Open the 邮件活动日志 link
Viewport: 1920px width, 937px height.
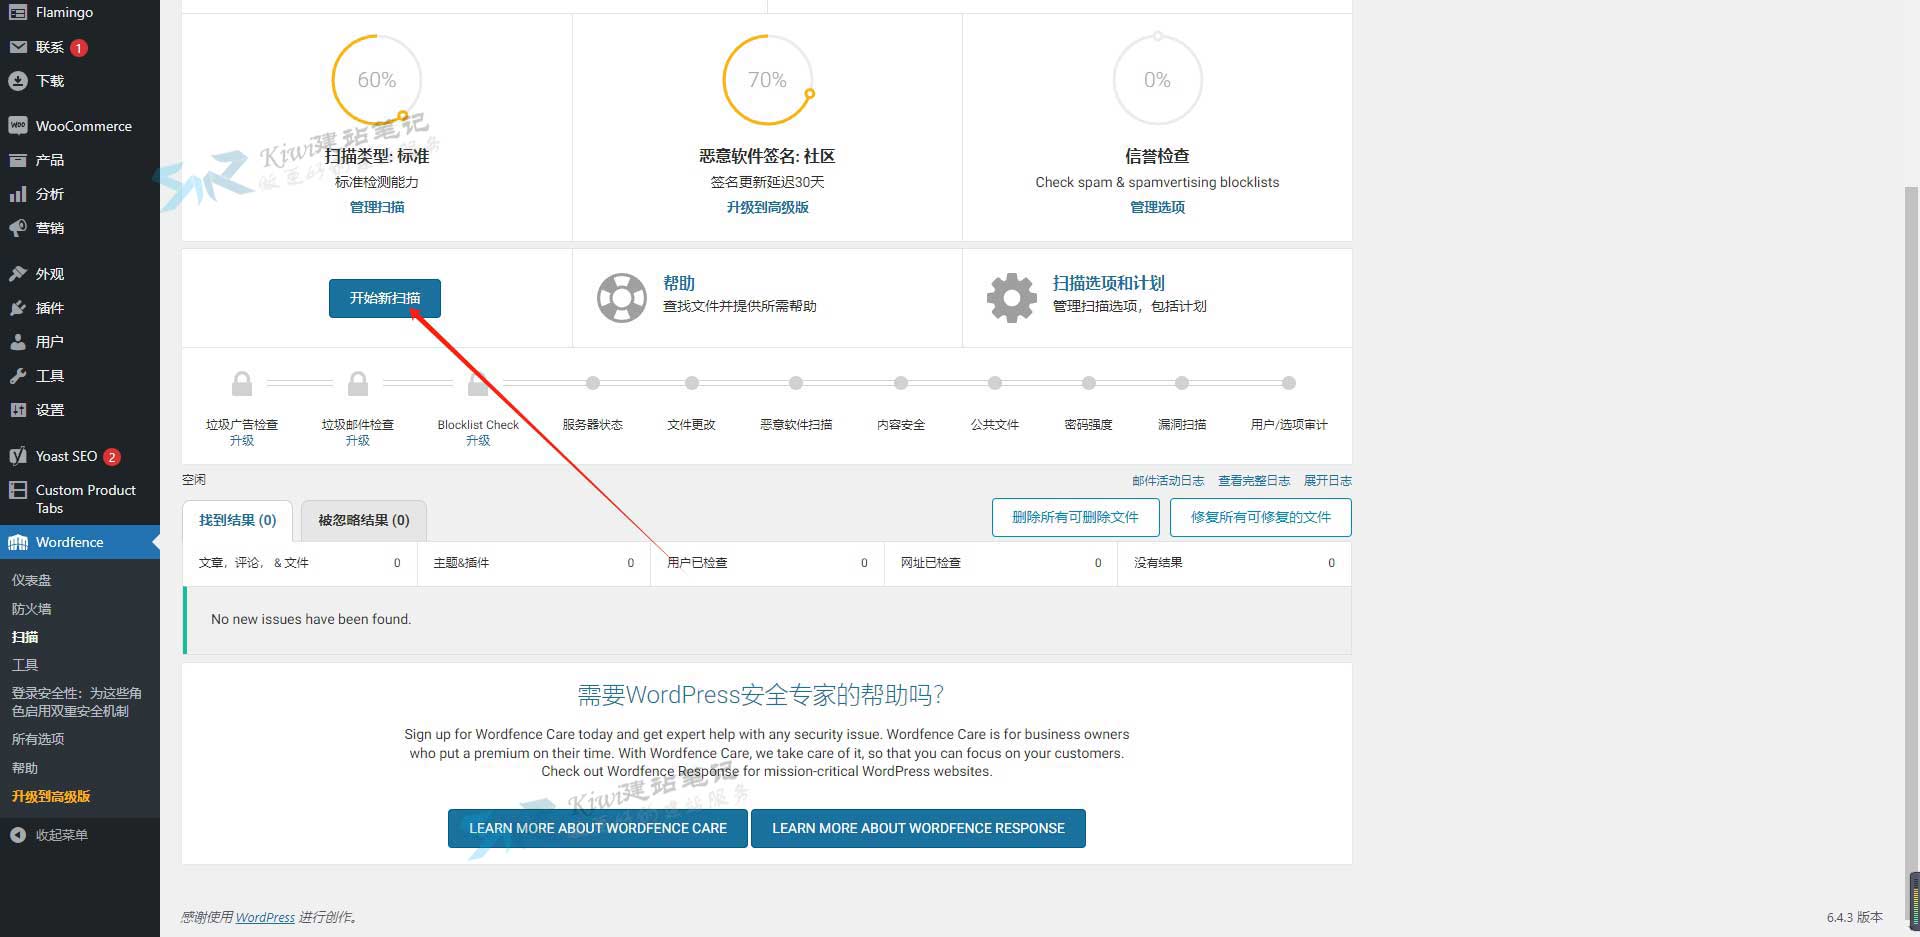pos(1168,481)
